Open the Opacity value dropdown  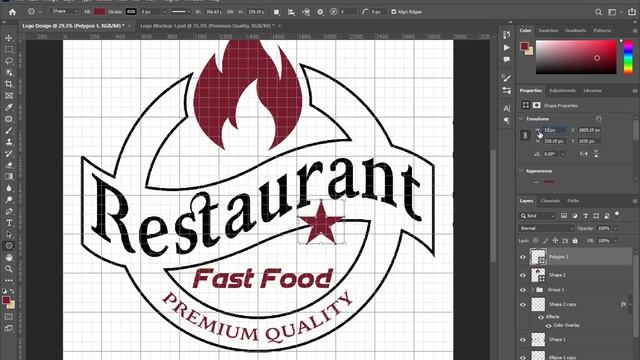(616, 229)
